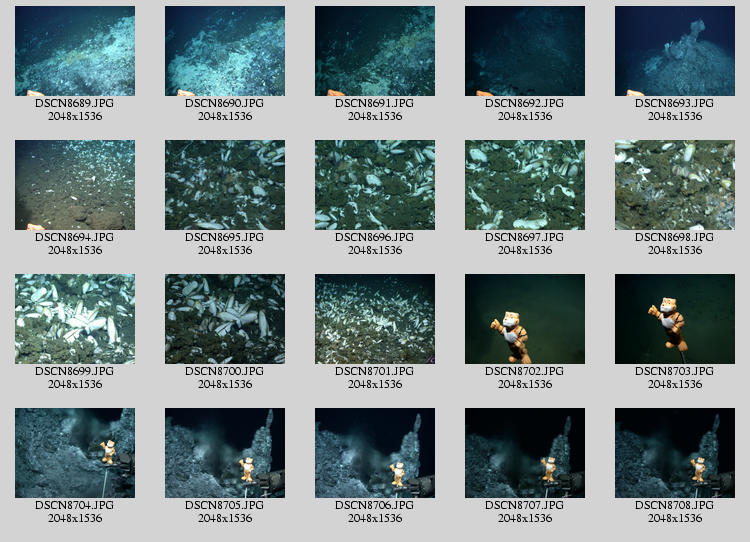View the DSCN8703.JPG tiger thumbnail
750x542 pixels.
click(x=675, y=319)
